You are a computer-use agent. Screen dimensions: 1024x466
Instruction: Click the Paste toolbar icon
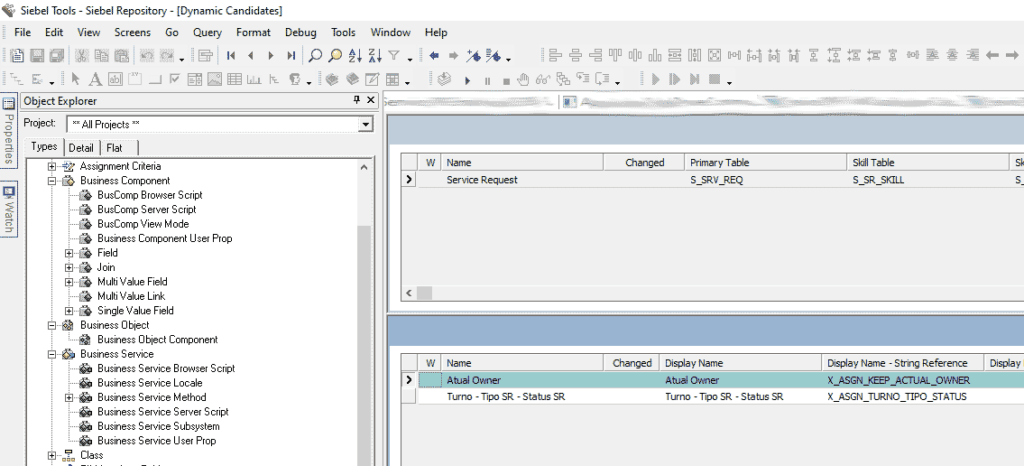click(x=121, y=56)
